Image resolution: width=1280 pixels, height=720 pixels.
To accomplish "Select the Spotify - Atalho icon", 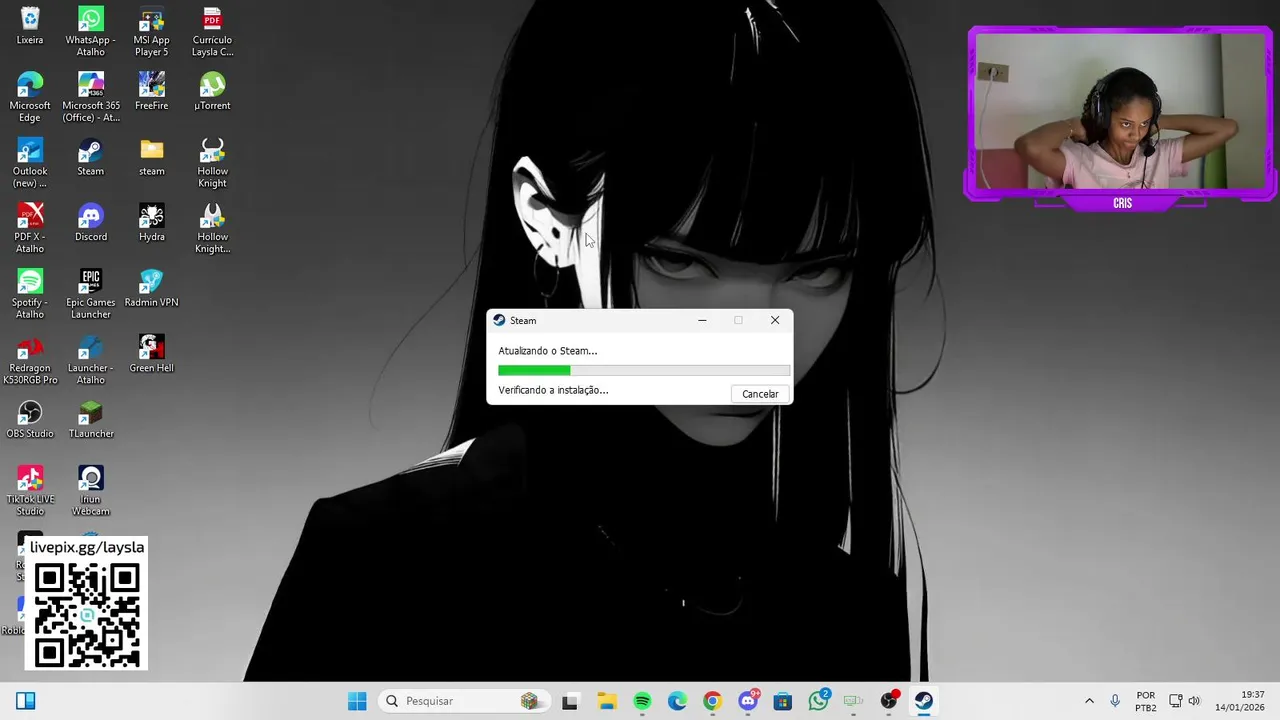I will pos(30,295).
